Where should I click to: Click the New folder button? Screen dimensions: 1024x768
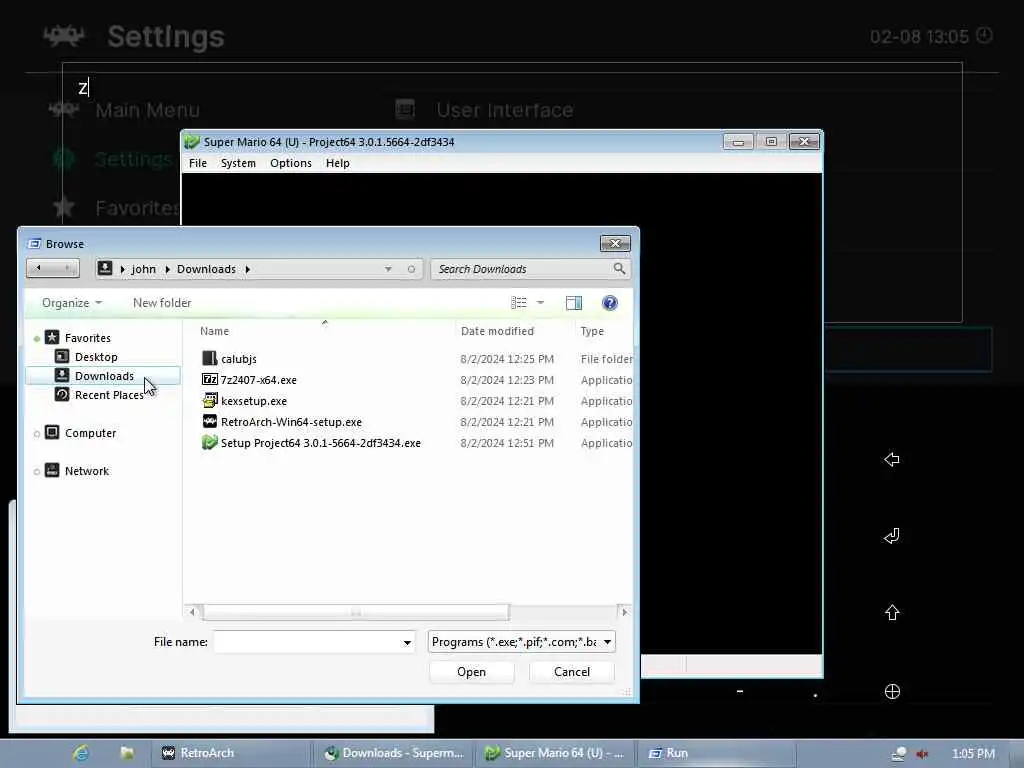pyautogui.click(x=162, y=302)
